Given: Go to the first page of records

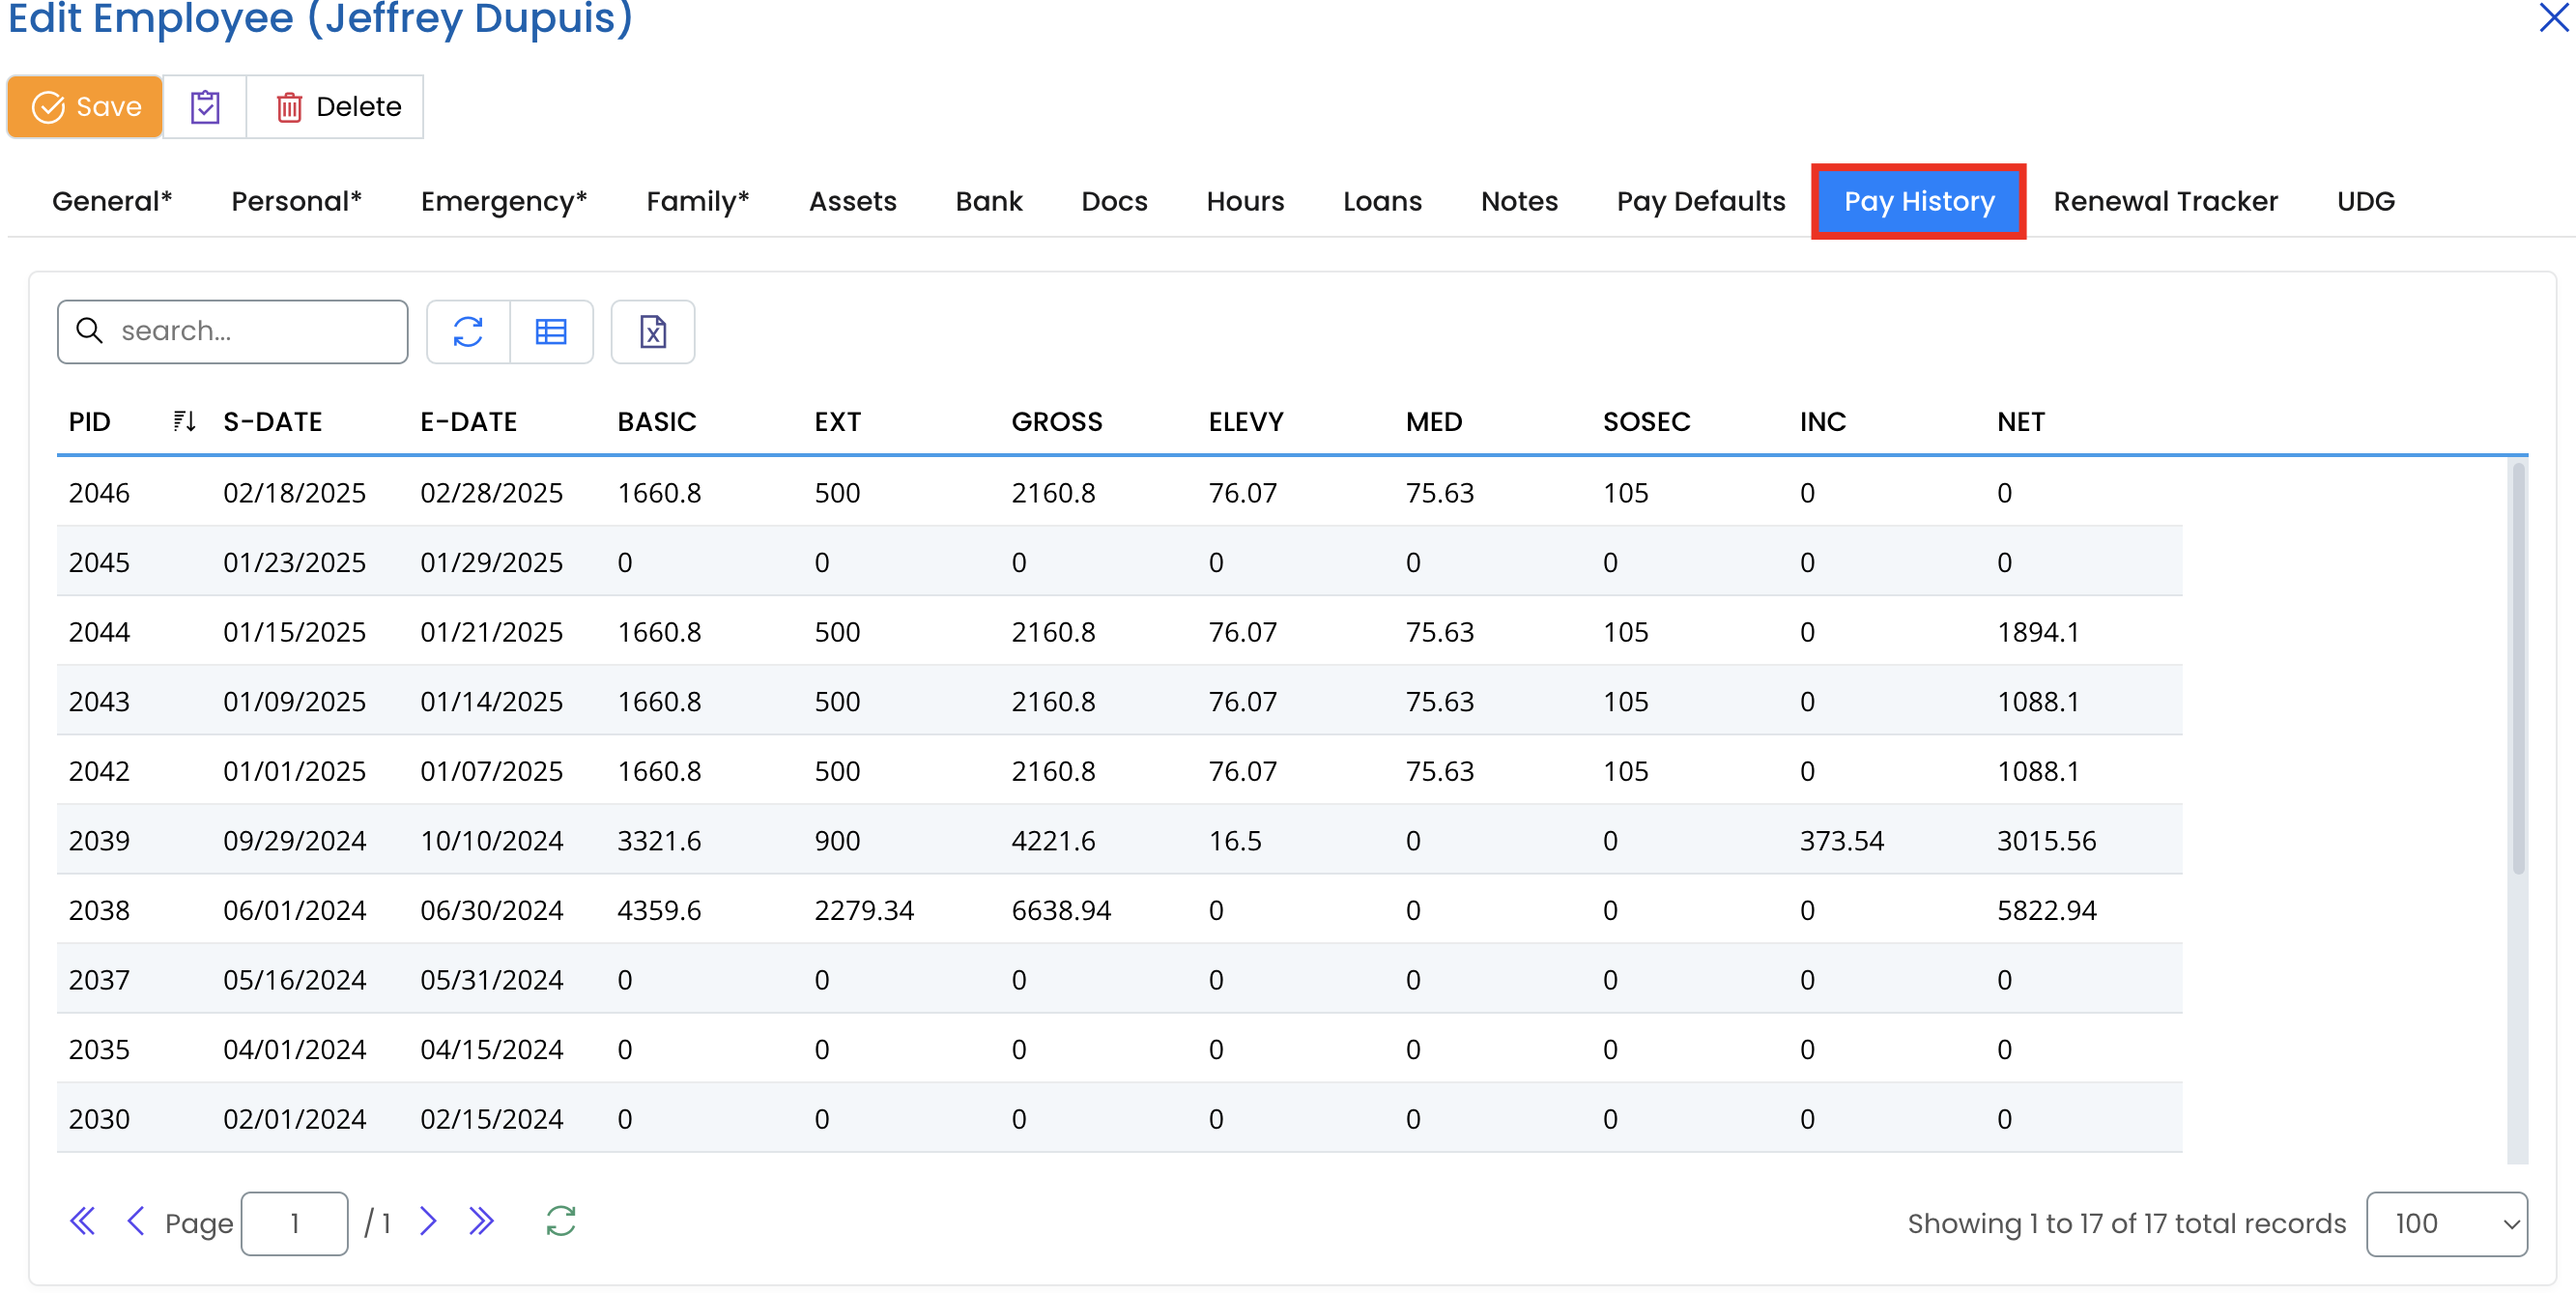Looking at the screenshot, I should (x=82, y=1222).
